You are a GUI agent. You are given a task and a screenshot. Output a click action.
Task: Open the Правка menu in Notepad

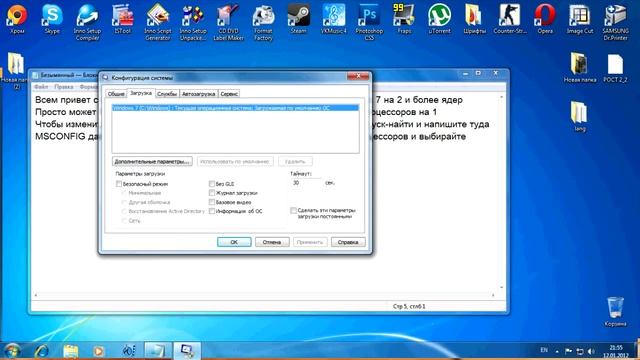(64, 87)
